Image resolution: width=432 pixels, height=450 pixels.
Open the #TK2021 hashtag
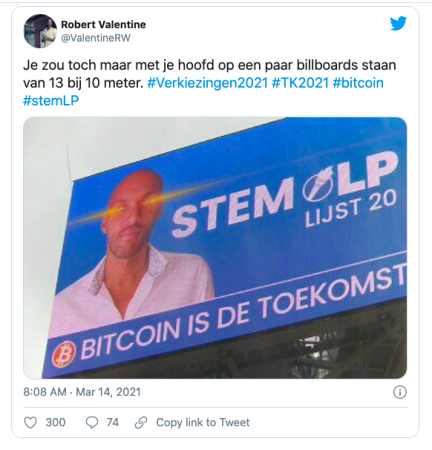coord(300,83)
